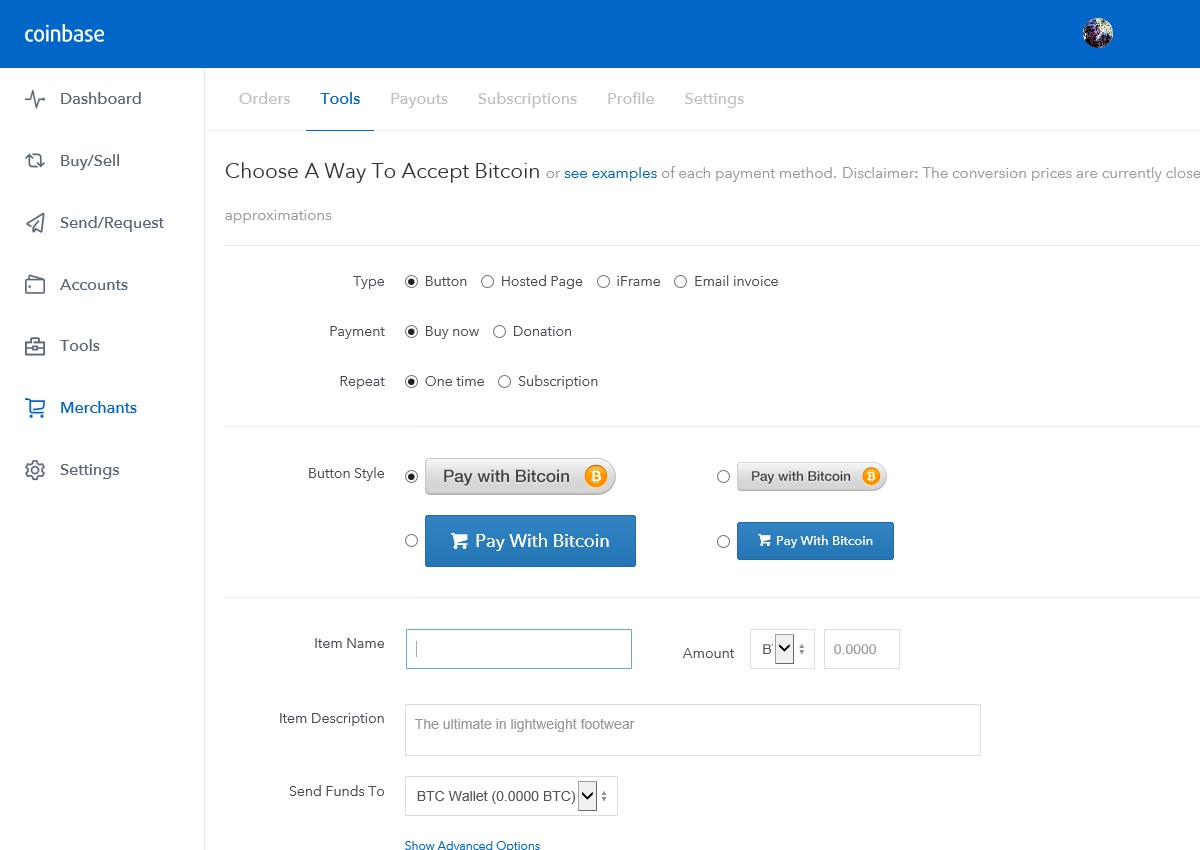1200x850 pixels.
Task: Choose the iFrame type radio button
Action: [x=603, y=282]
